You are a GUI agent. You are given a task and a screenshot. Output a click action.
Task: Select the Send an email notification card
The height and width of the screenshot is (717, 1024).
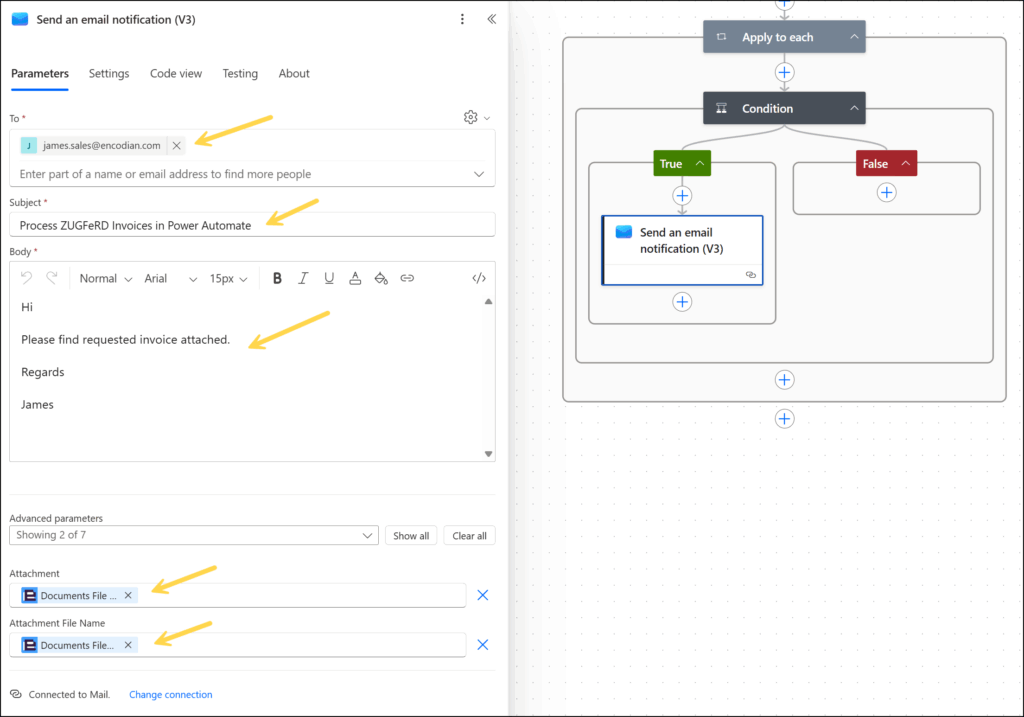(x=682, y=250)
